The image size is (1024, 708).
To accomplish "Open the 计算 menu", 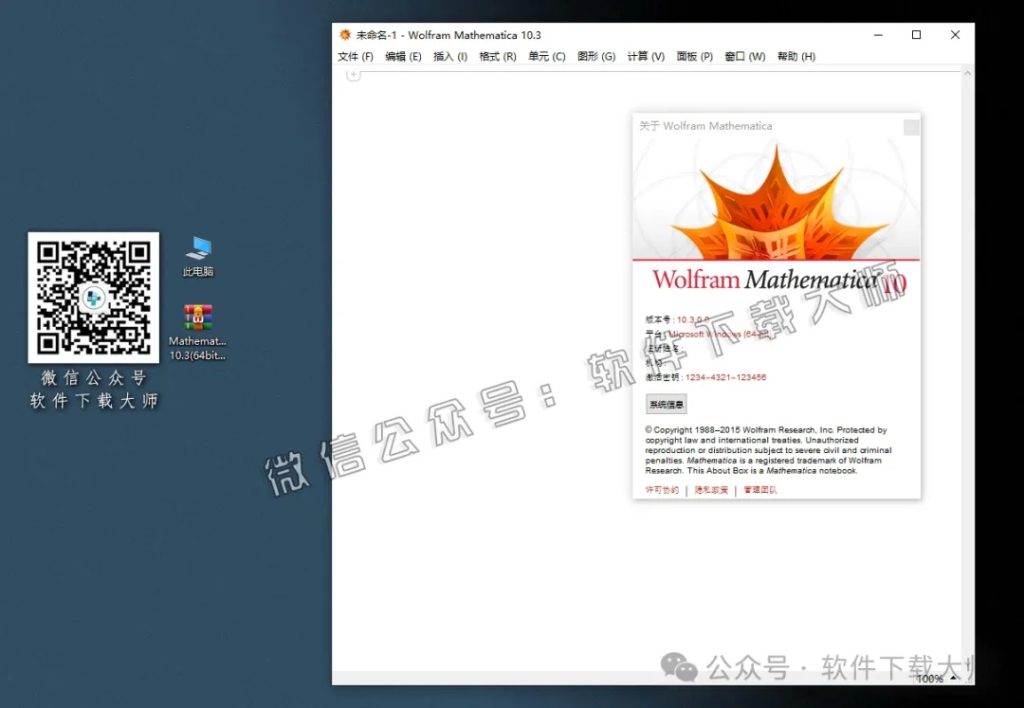I will coord(646,56).
